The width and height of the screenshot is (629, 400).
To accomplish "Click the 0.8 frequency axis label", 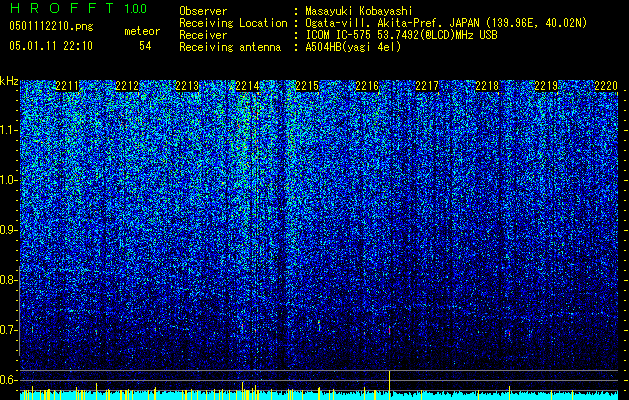I will coord(8,280).
